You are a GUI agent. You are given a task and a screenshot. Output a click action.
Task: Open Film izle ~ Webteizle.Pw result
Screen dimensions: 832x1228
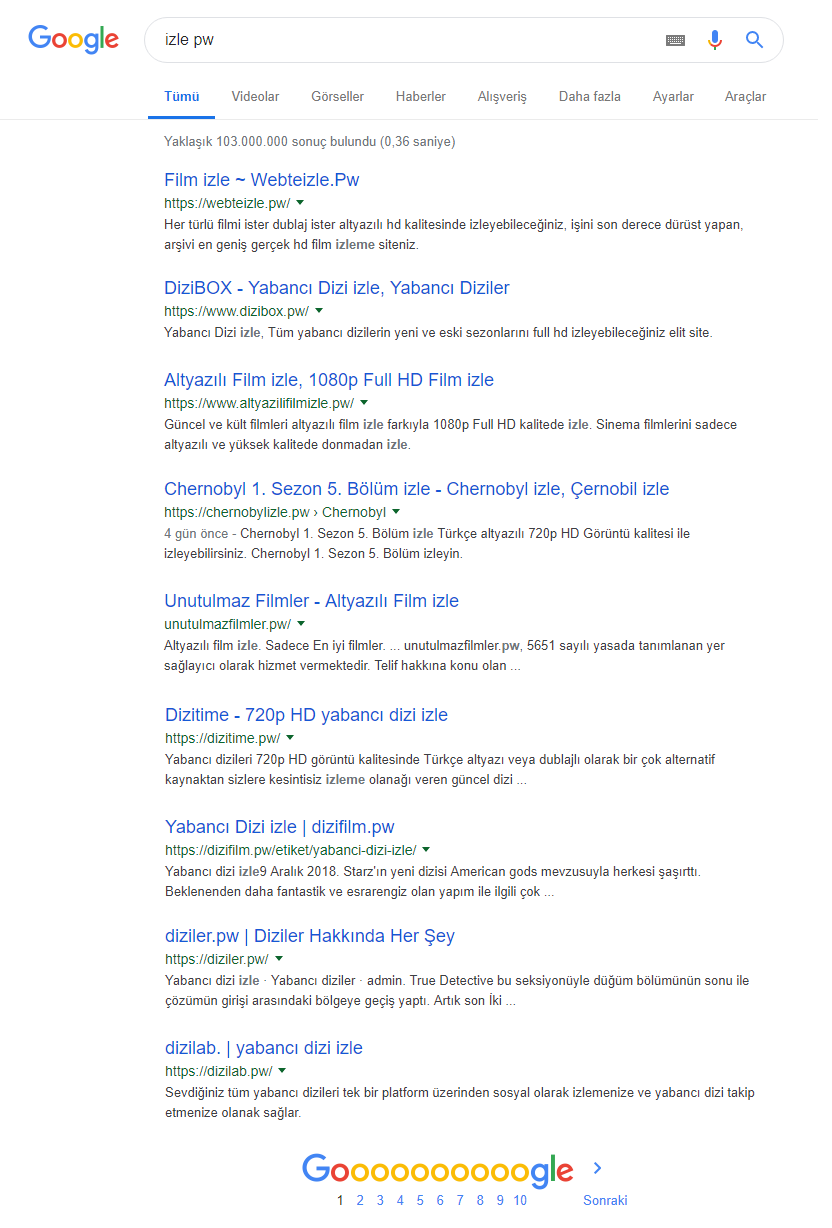(262, 180)
